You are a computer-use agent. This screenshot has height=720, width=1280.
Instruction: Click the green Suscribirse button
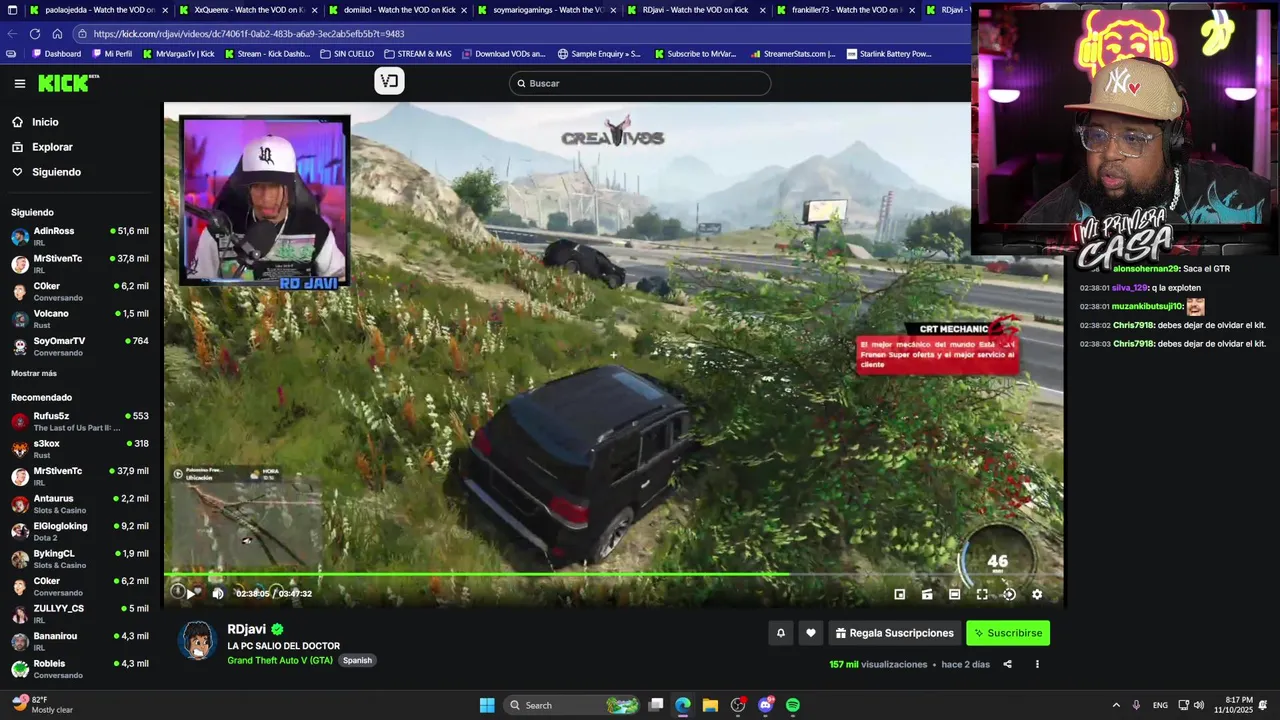(x=1008, y=633)
